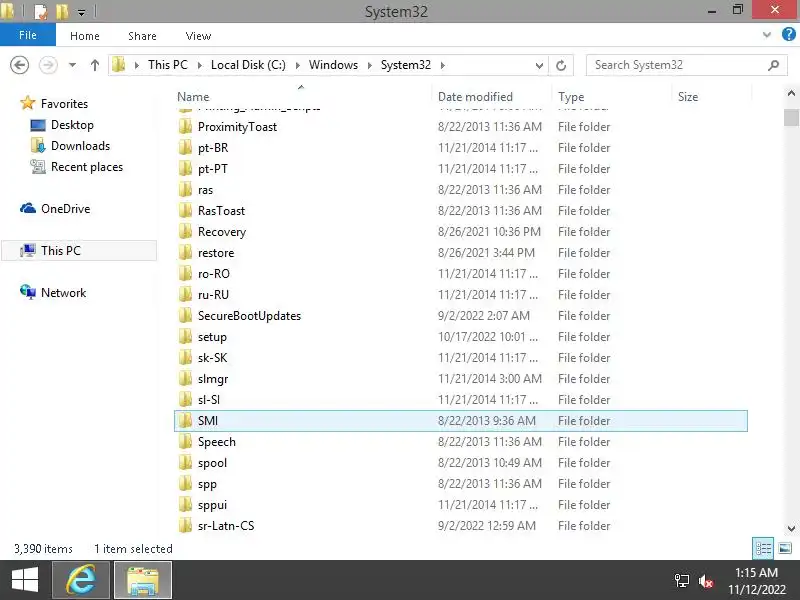Expand breadcrumb arrow after Windows

click(369, 65)
